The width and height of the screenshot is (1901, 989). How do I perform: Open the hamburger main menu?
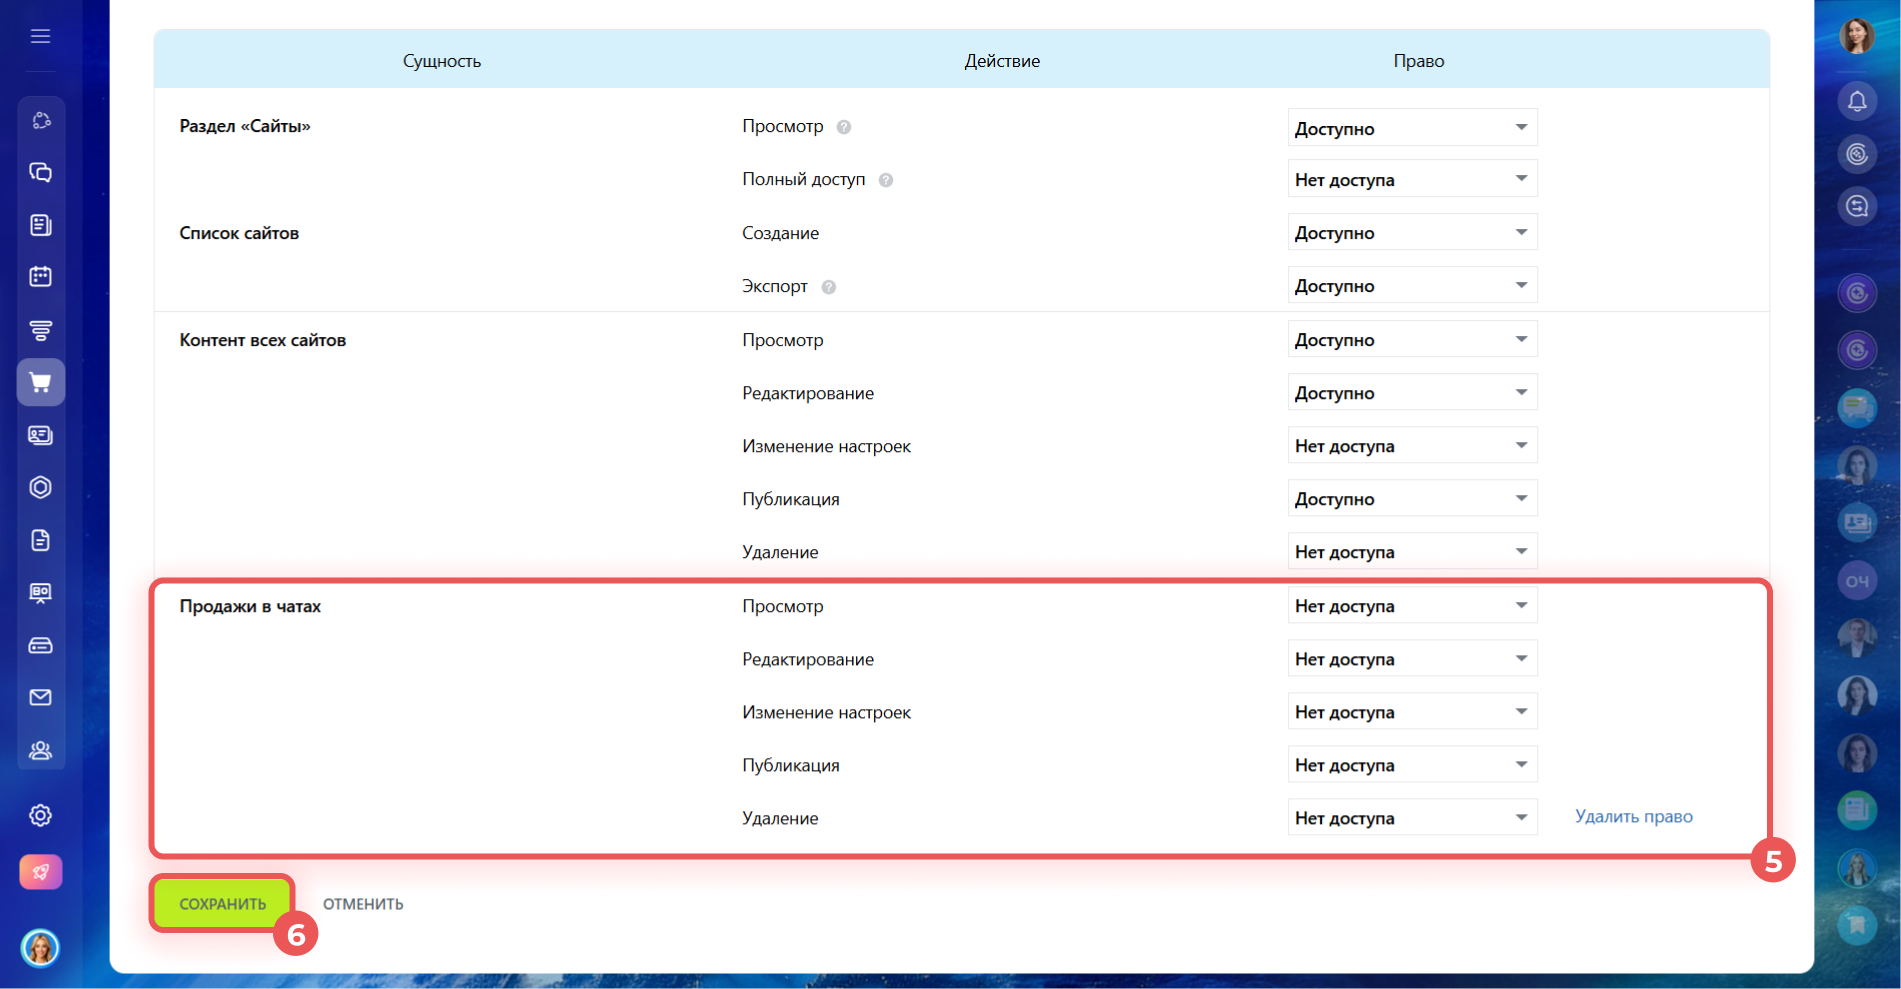pos(40,37)
